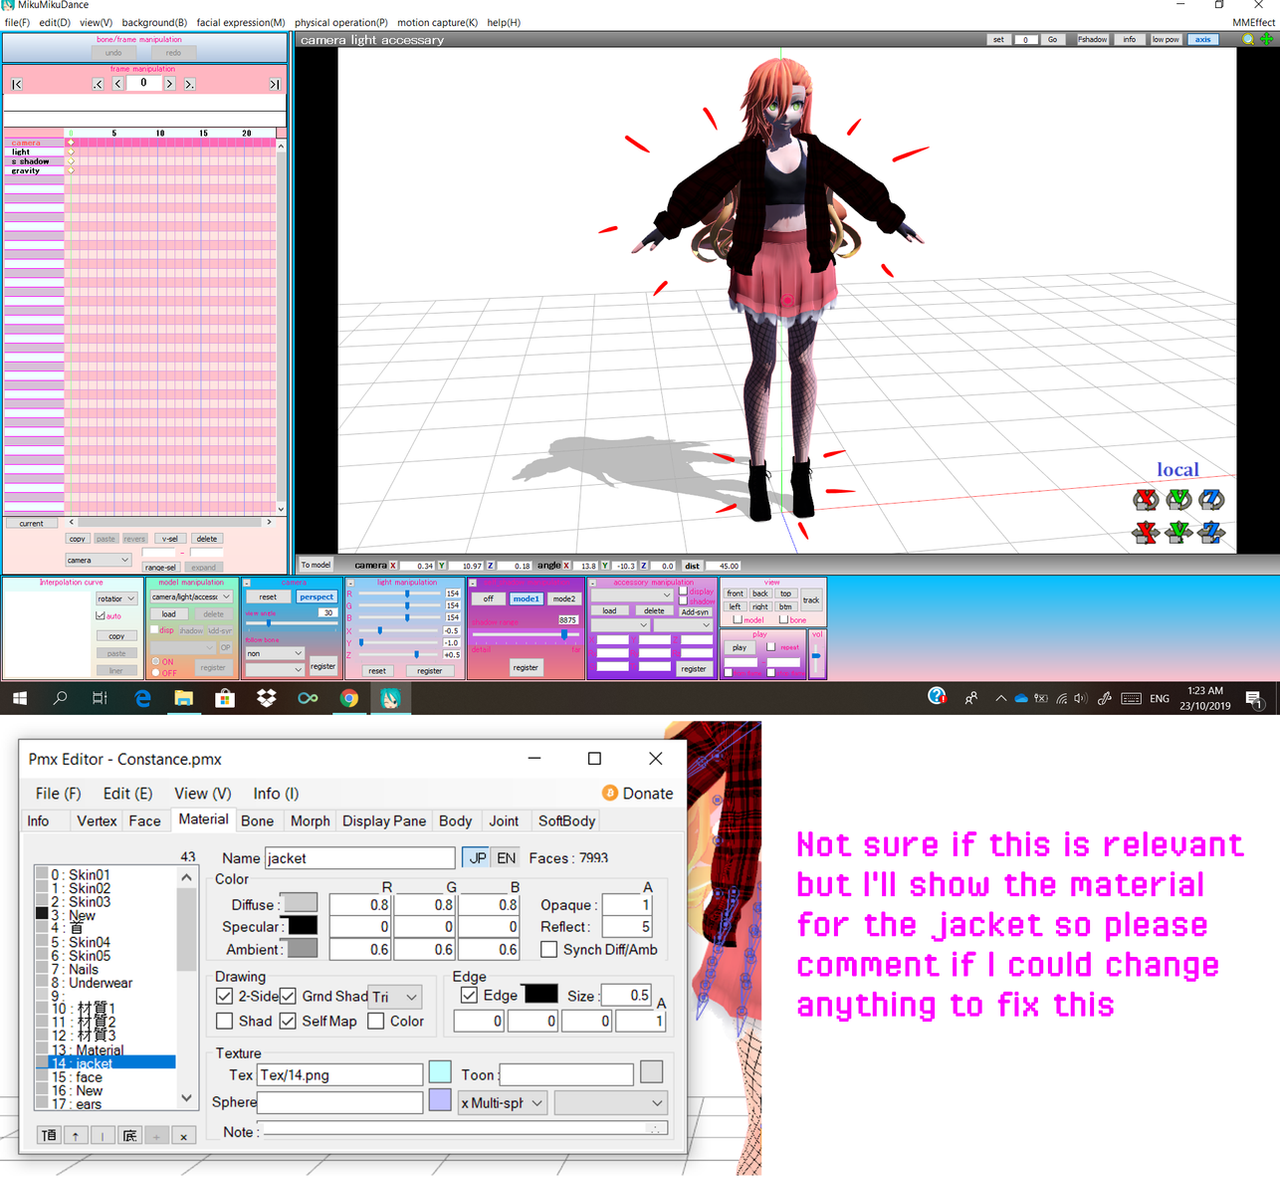The height and width of the screenshot is (1186, 1280).
Task: Switch to the Morph tab
Action: pyautogui.click(x=310, y=821)
